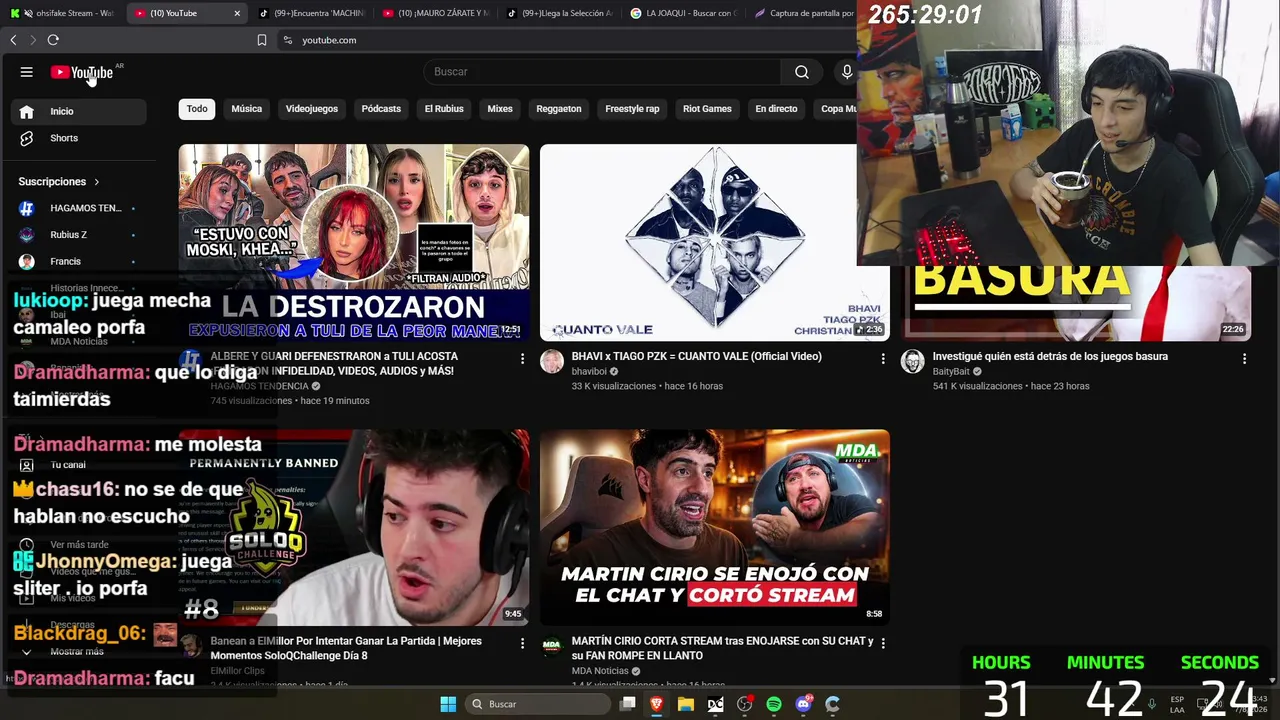Select the Riot Games chip
Image resolution: width=1280 pixels, height=720 pixels.
pos(707,109)
